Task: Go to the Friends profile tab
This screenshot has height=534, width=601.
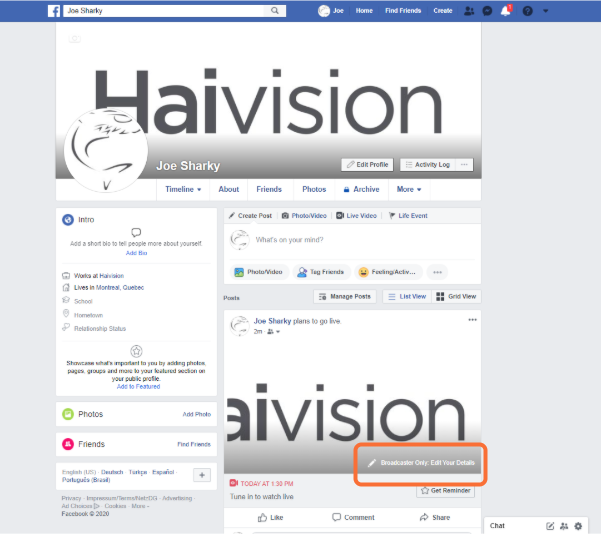Action: click(269, 189)
